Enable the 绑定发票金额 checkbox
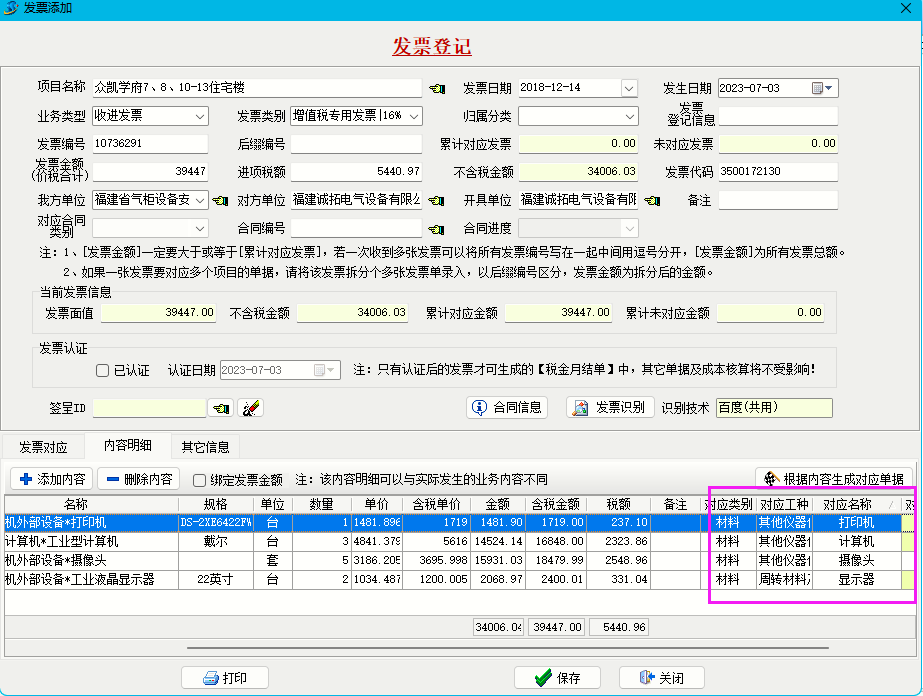Screen dimensions: 923x696 coord(200,480)
